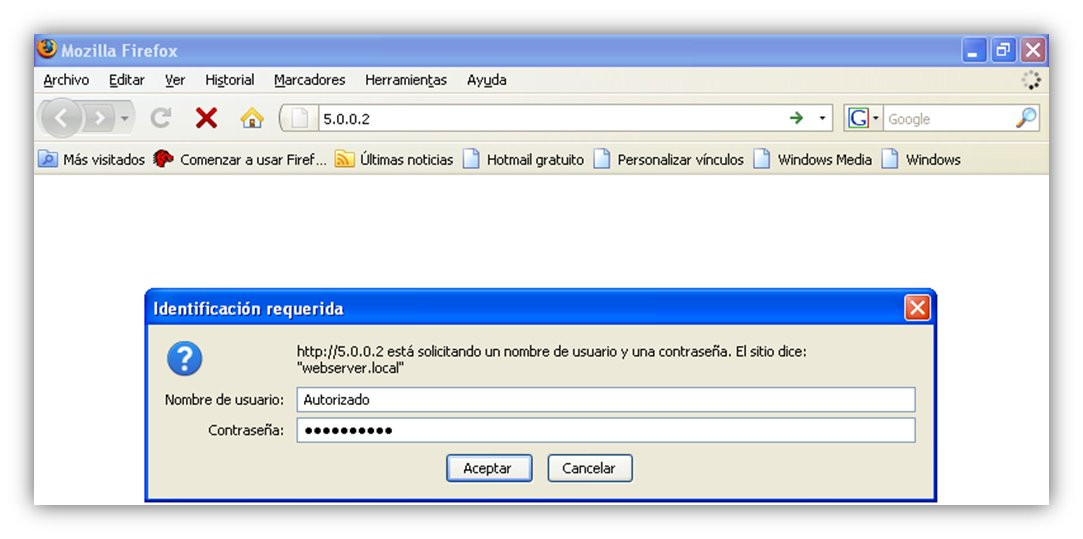Image resolution: width=1083 pixels, height=539 pixels.
Task: Close the Identificación requerida dialog
Action: tap(917, 308)
